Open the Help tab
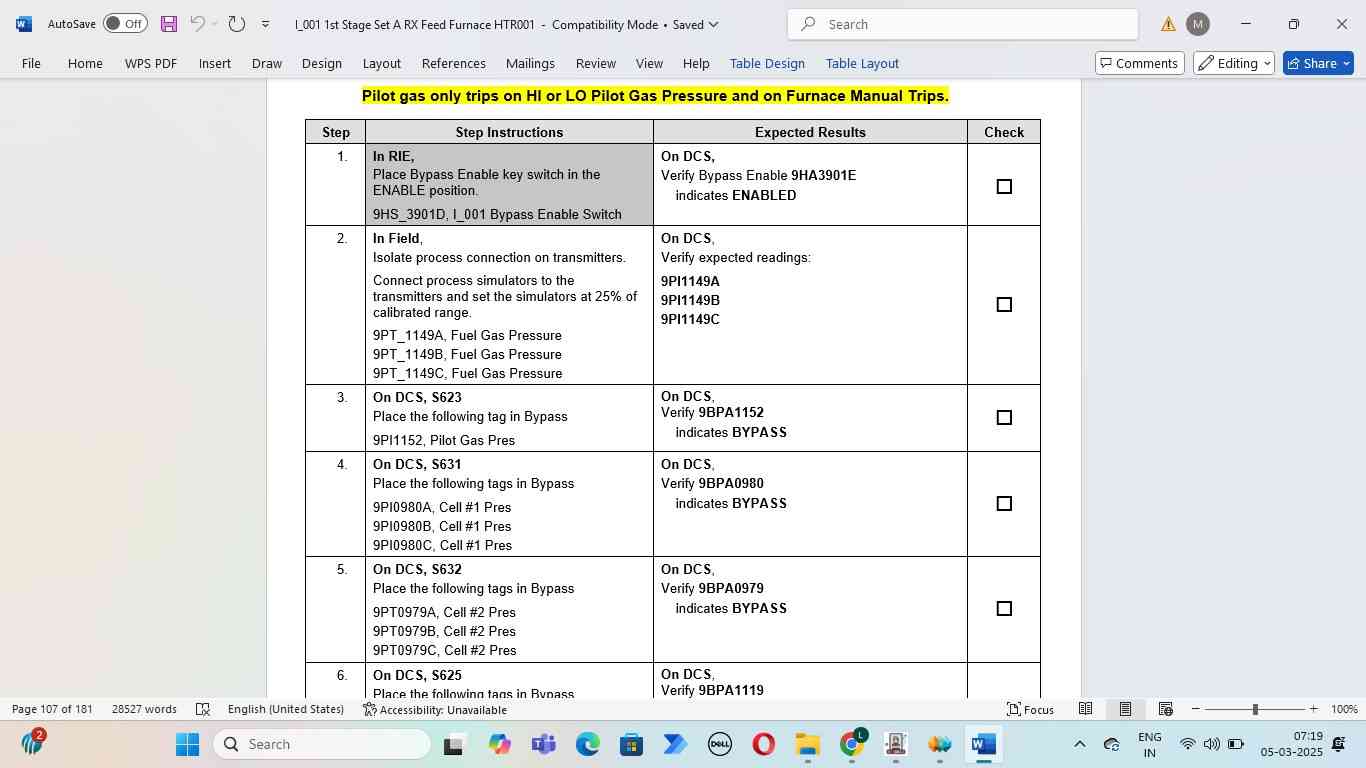The image size is (1366, 768). (x=696, y=63)
